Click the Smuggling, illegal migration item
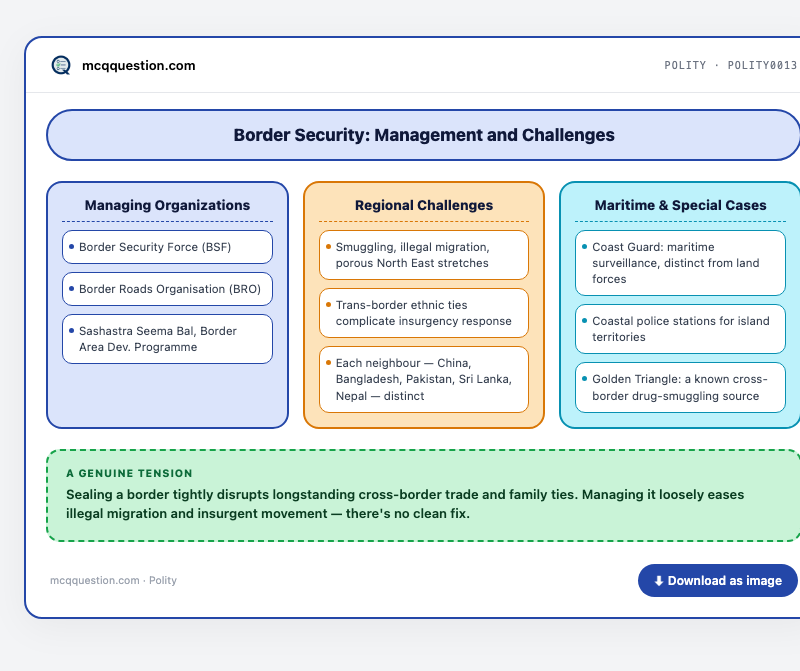This screenshot has width=800, height=671. click(x=424, y=255)
